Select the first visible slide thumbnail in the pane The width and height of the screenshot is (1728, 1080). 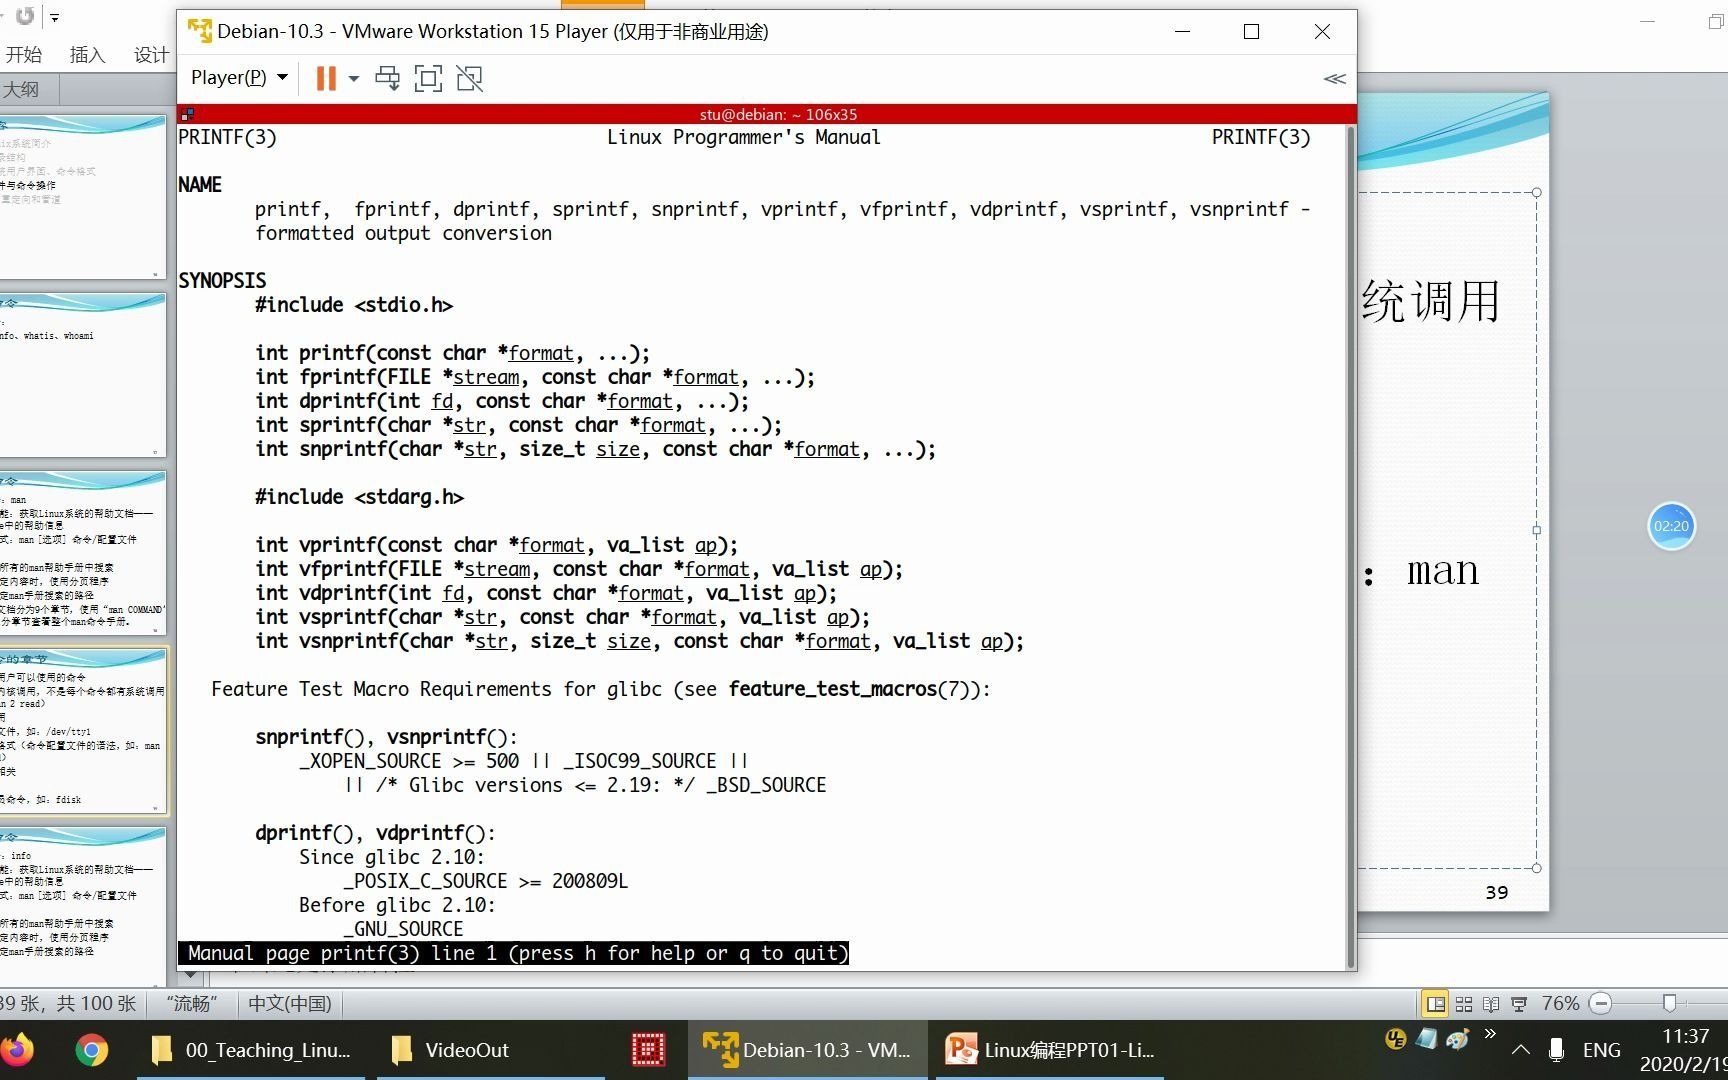point(82,197)
